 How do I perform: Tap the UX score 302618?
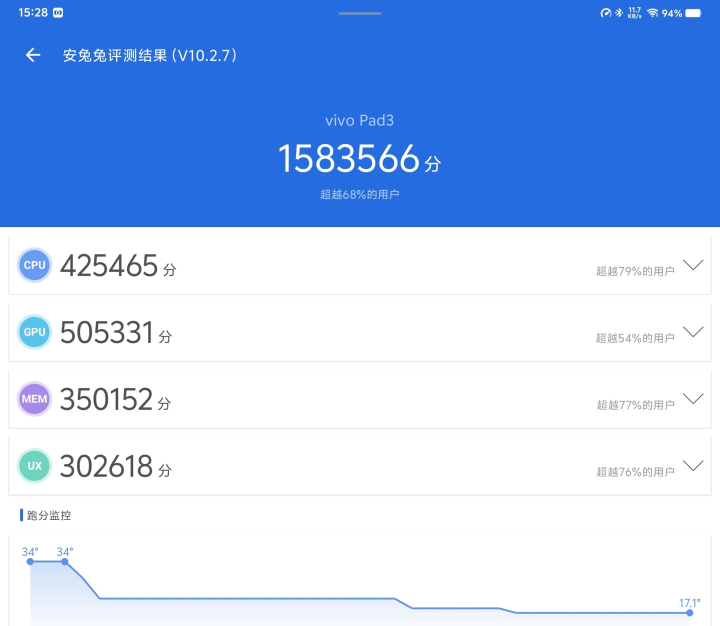pos(107,466)
